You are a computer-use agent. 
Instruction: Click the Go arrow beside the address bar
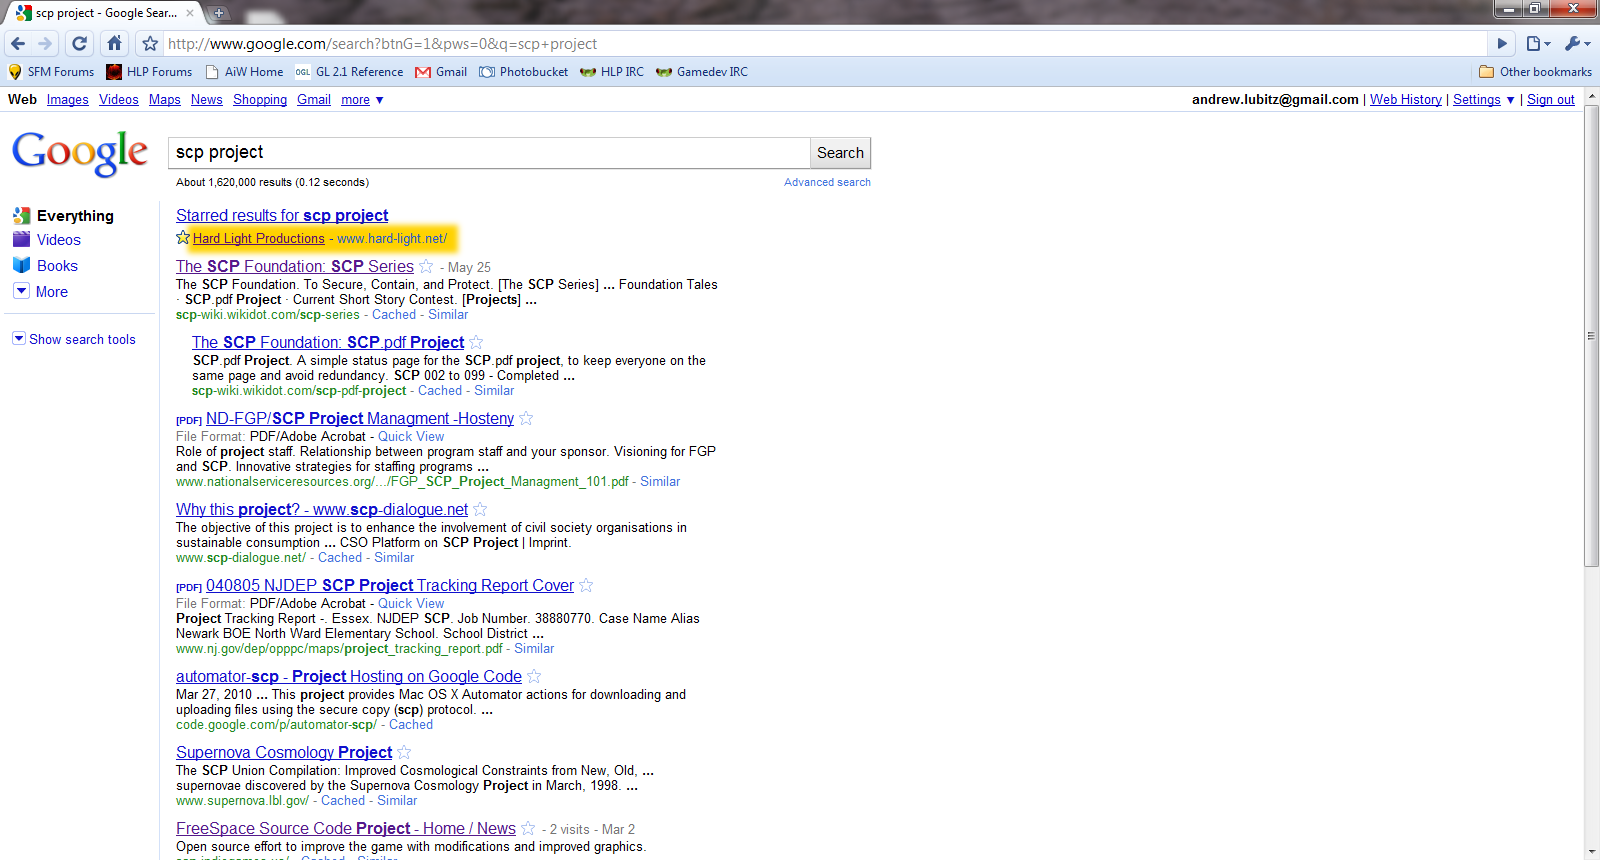point(1502,43)
